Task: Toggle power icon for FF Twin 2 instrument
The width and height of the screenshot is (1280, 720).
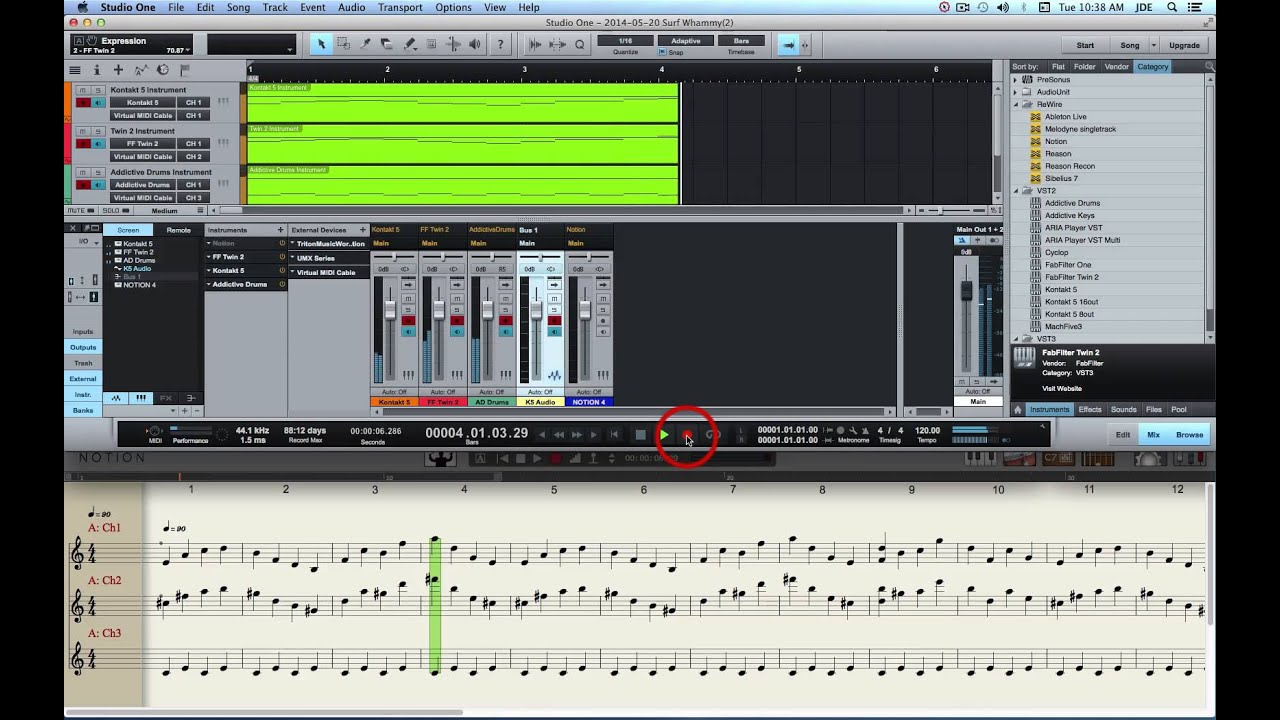Action: (282, 257)
